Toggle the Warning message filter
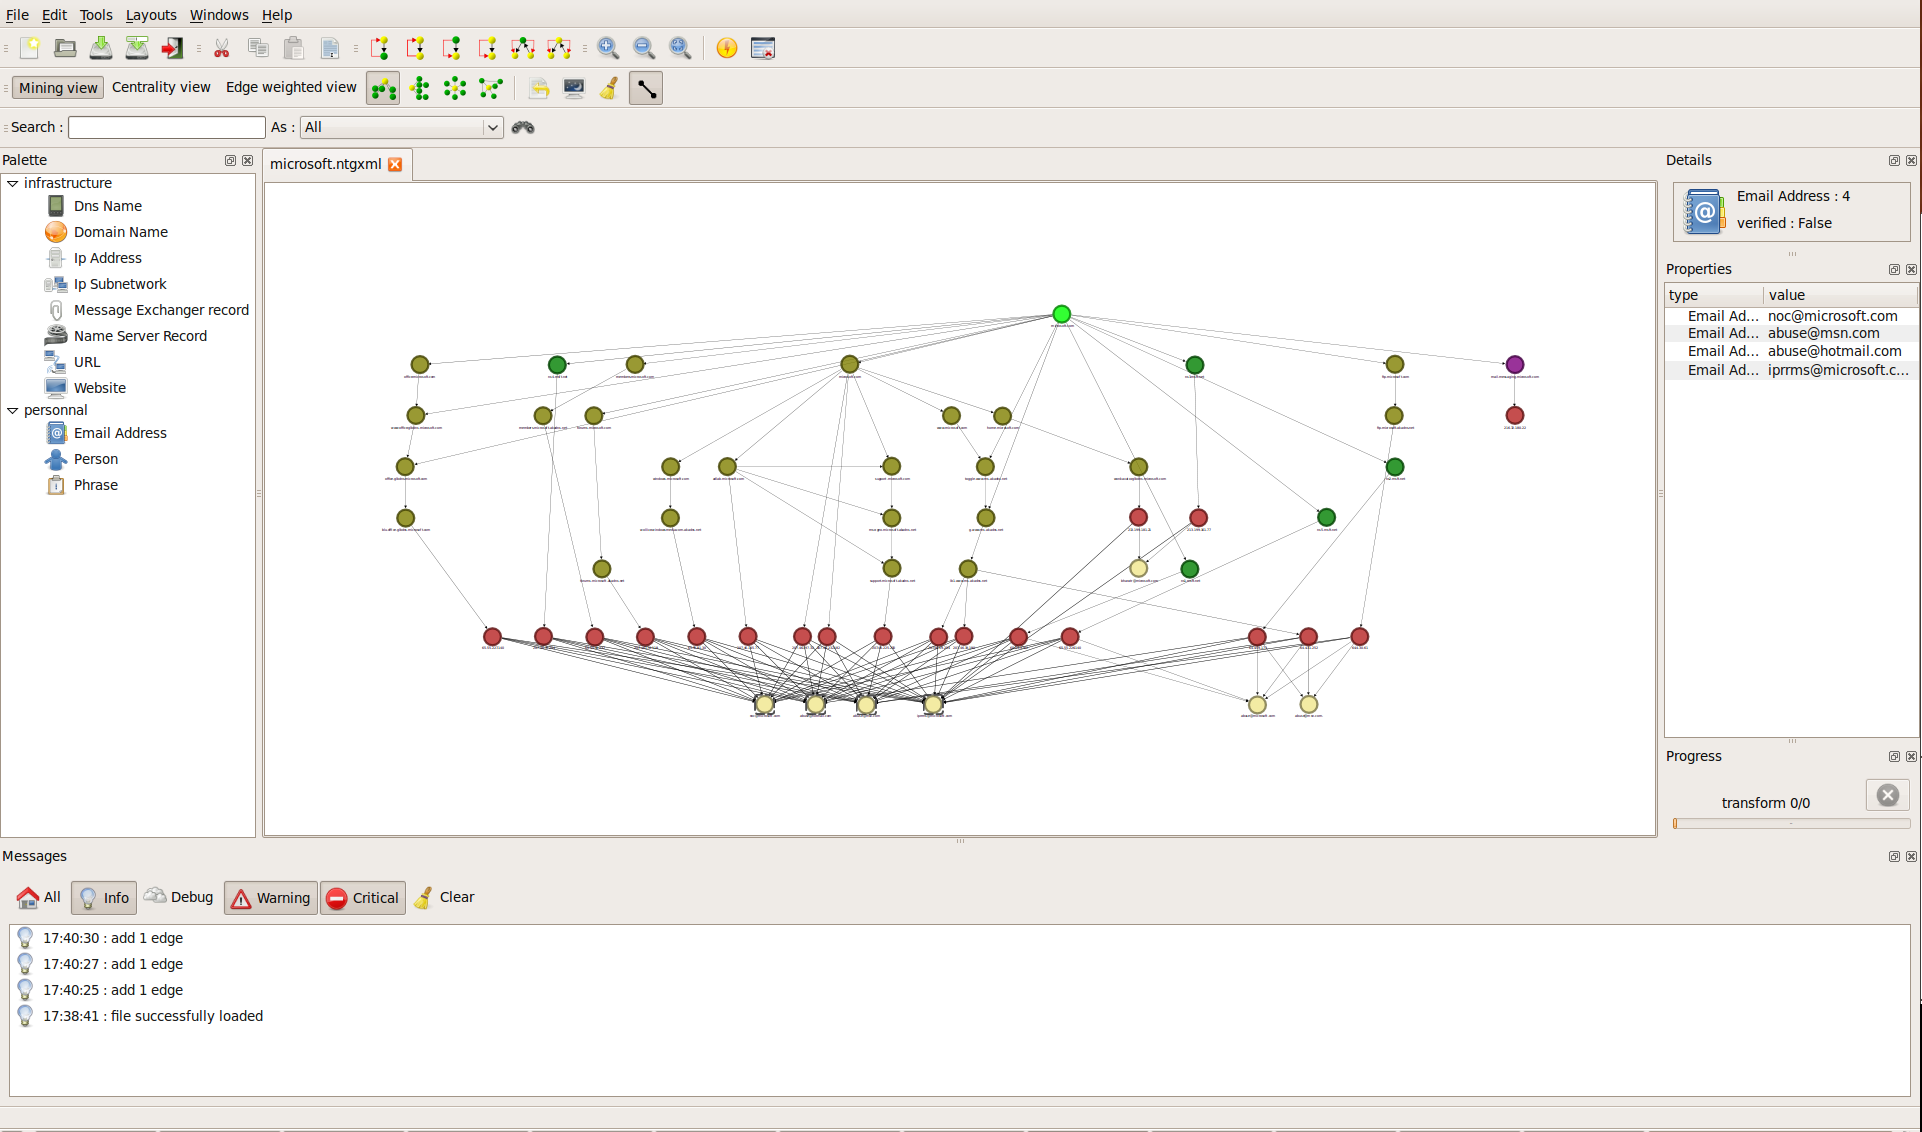 point(271,898)
